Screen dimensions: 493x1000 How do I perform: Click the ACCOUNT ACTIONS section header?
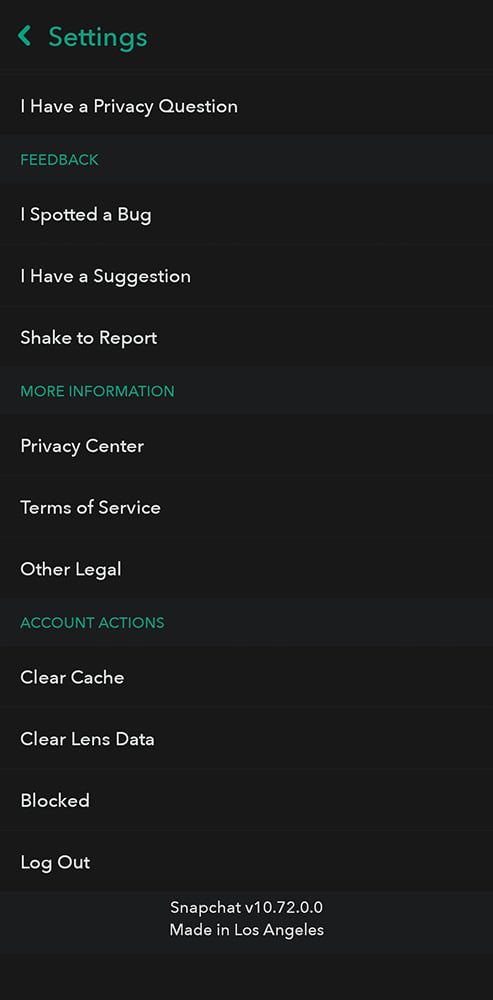point(92,622)
